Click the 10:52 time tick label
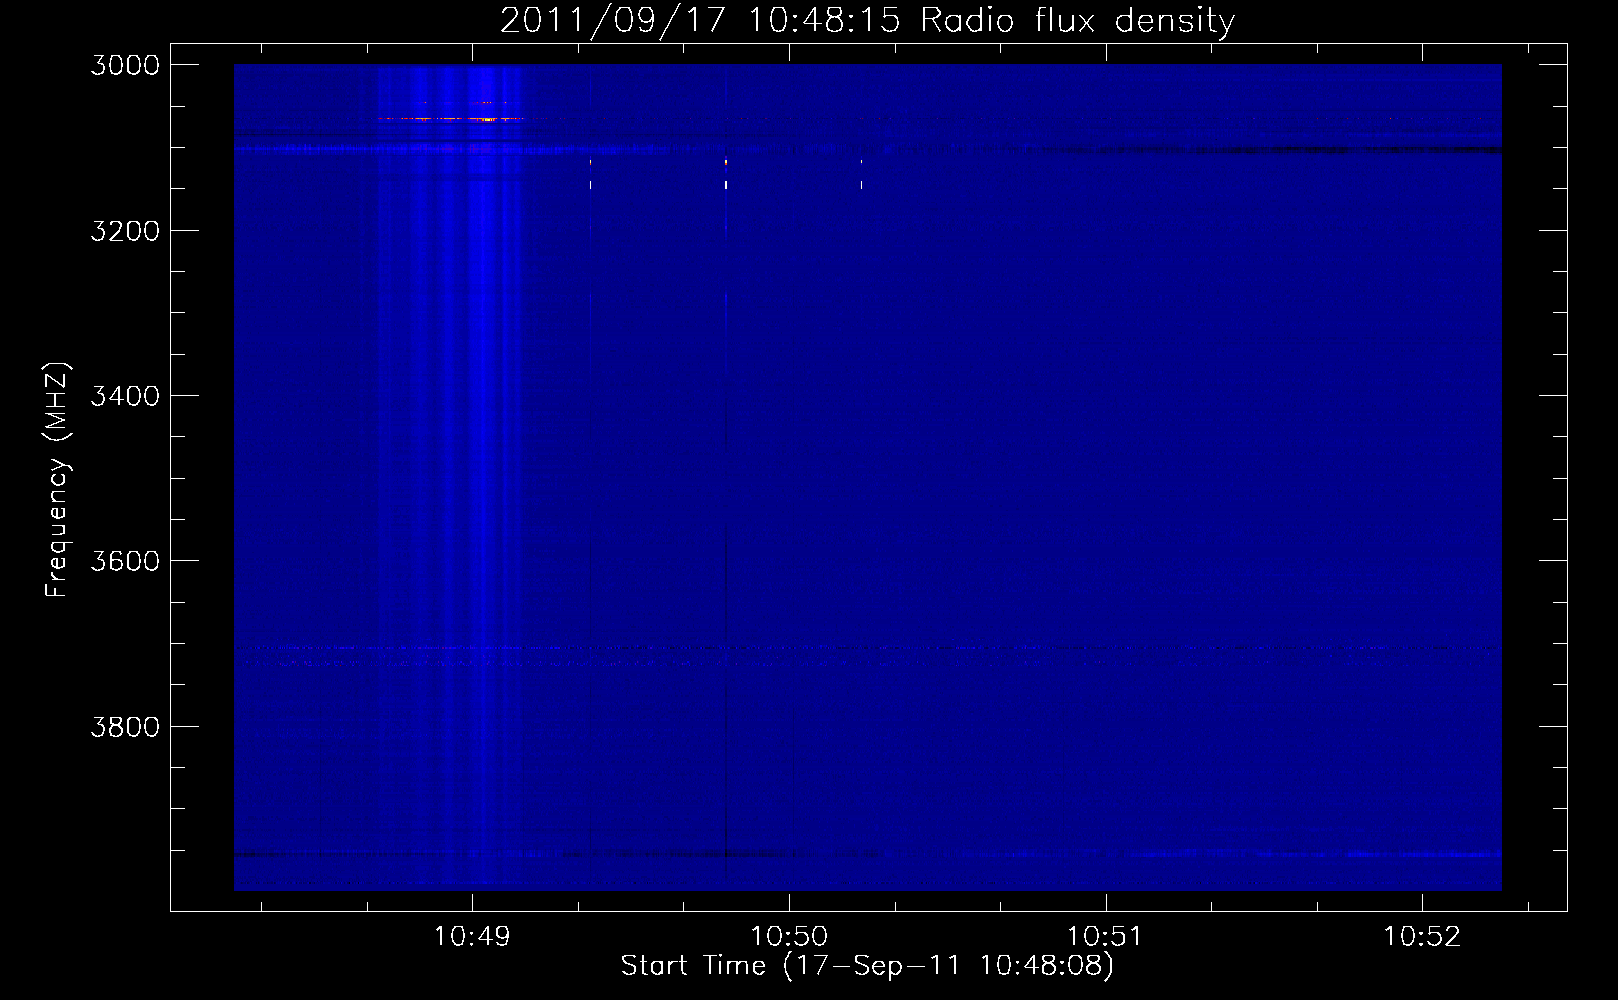 1422,937
